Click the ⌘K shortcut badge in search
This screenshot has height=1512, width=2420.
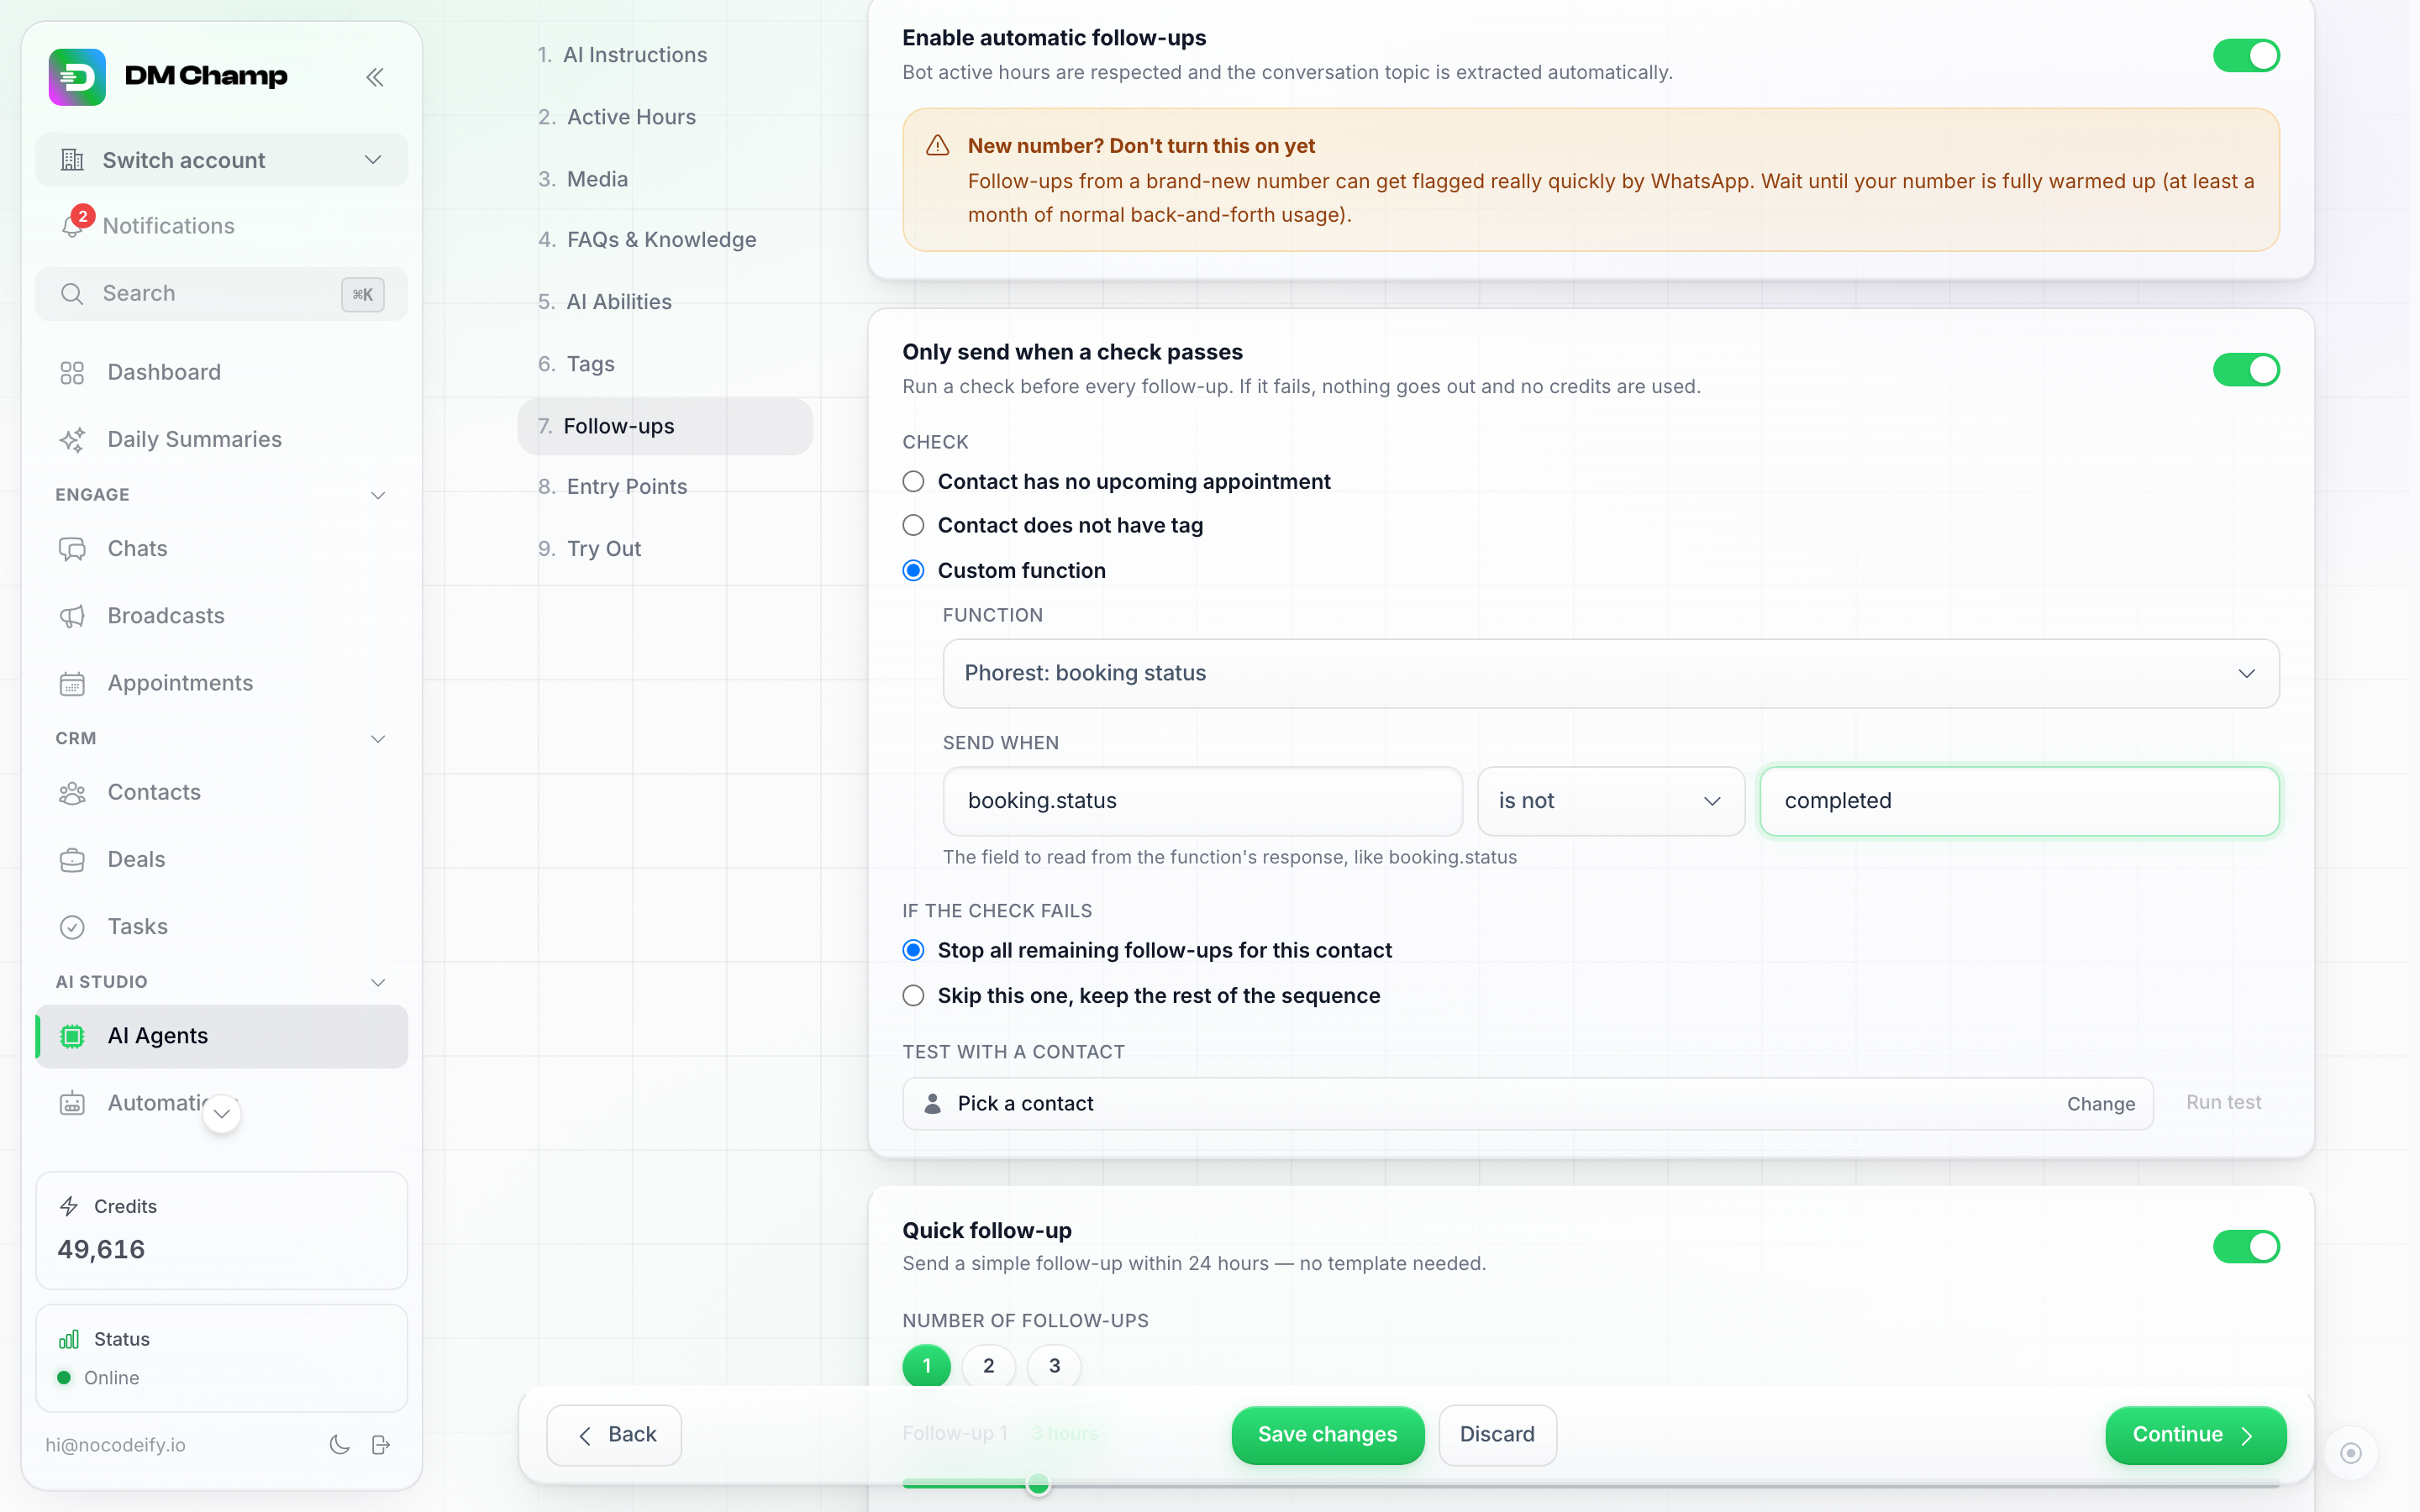[x=363, y=294]
